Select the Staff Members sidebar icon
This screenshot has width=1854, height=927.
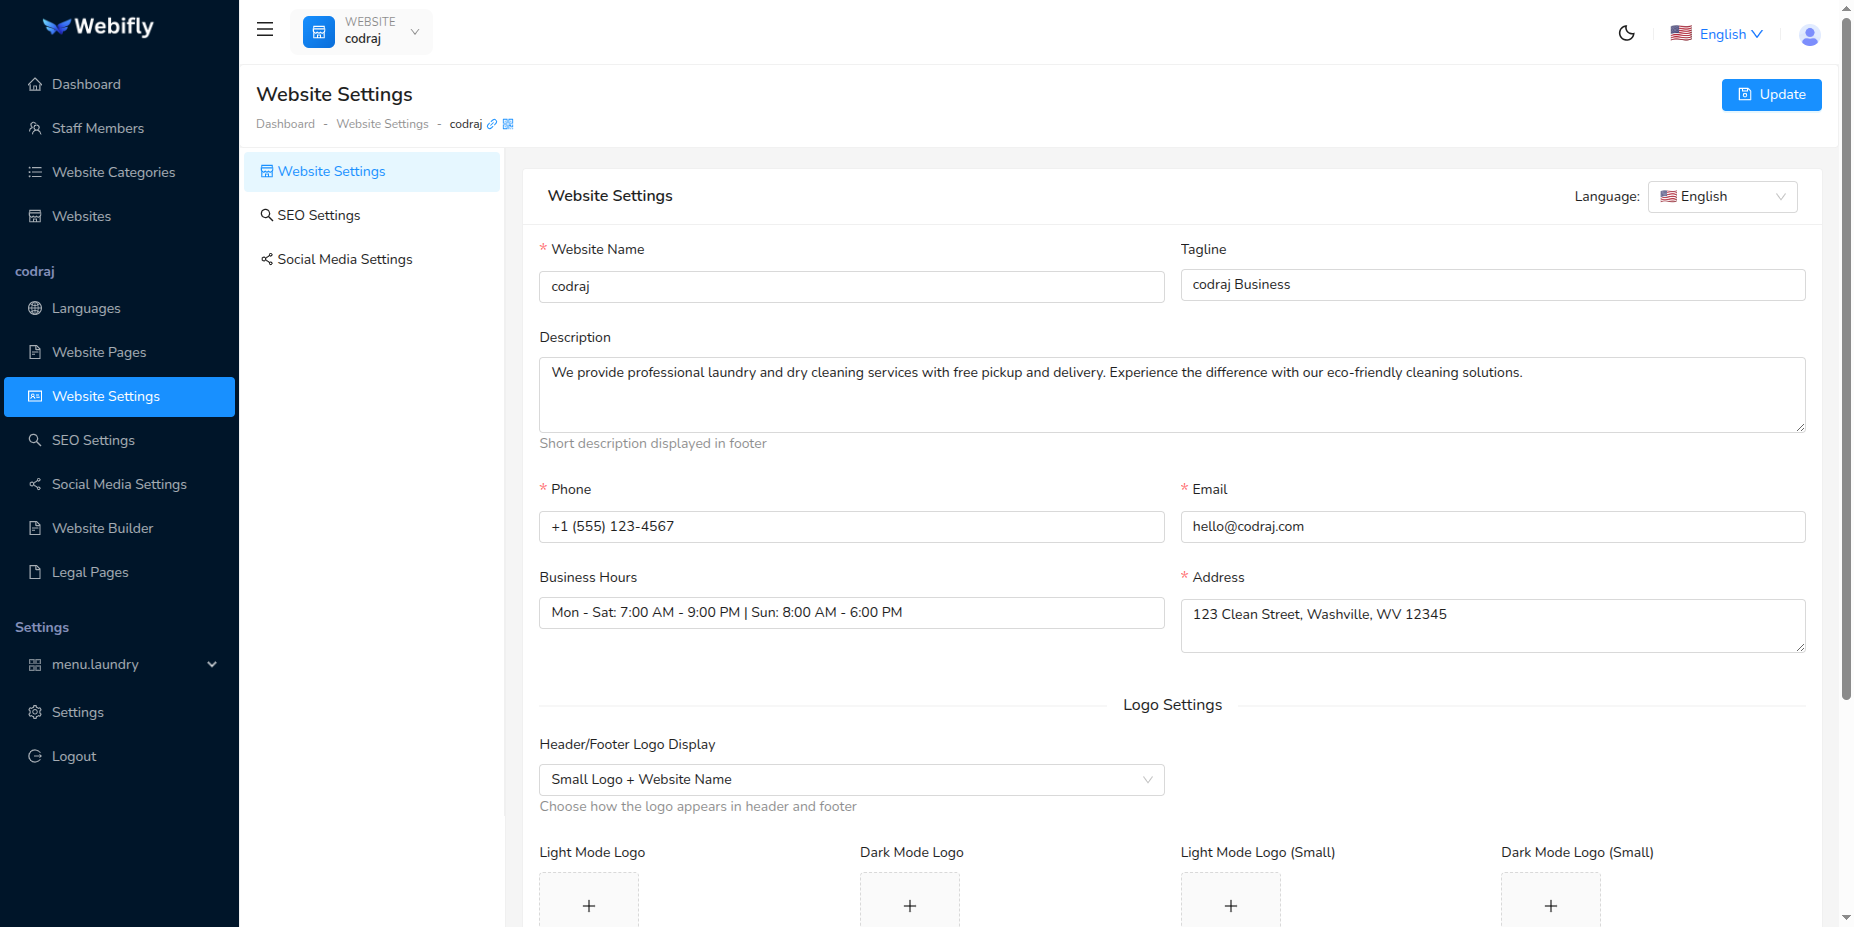35,128
